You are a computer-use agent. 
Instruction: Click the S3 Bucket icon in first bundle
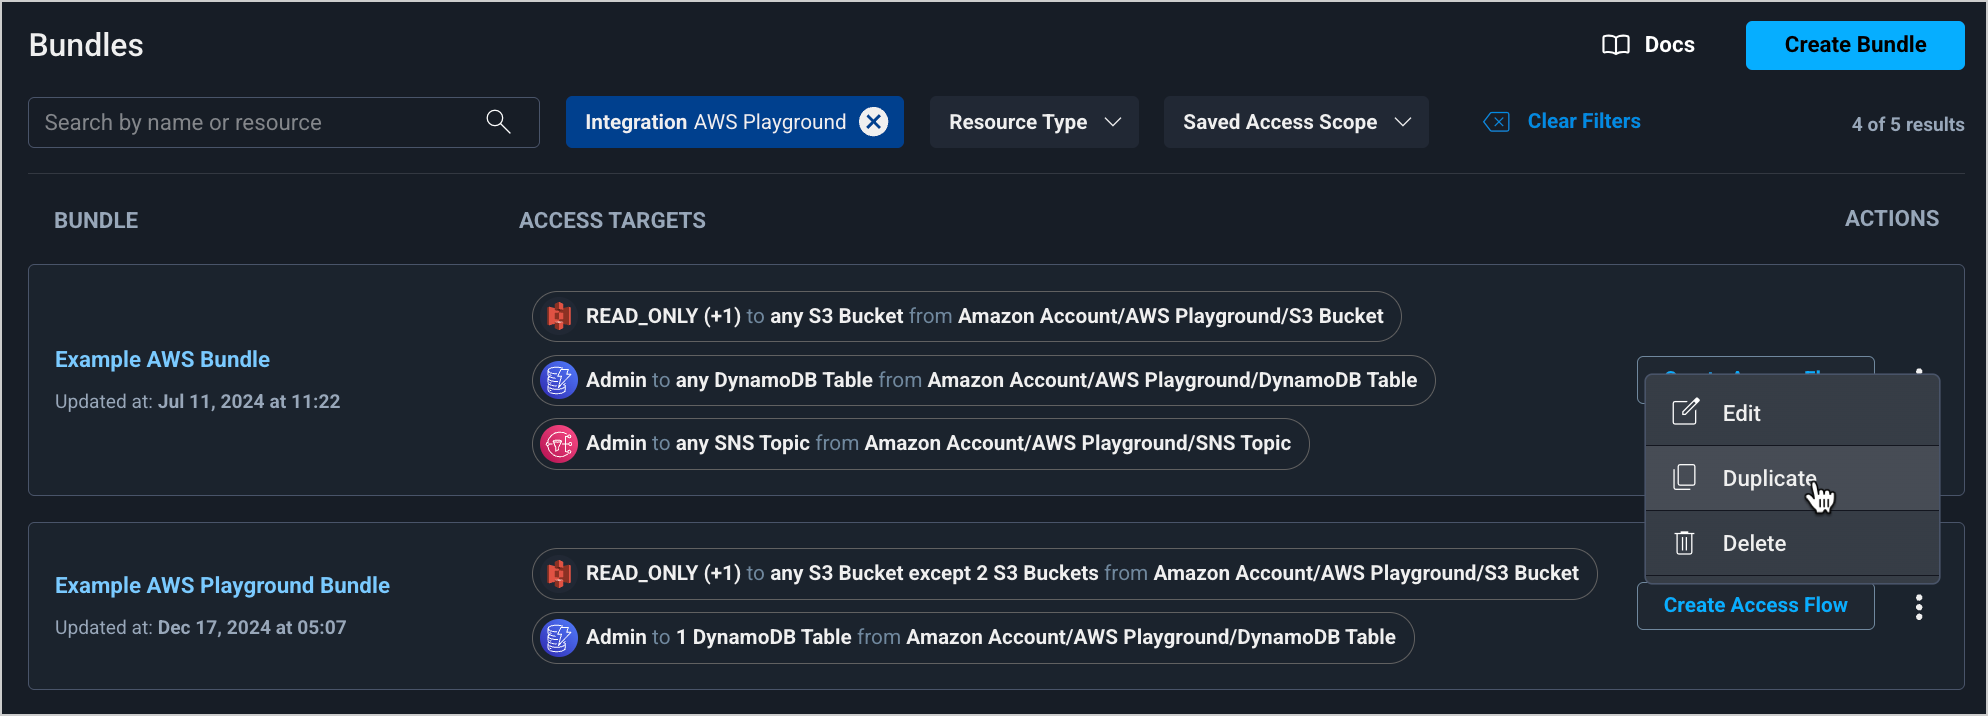tap(559, 317)
